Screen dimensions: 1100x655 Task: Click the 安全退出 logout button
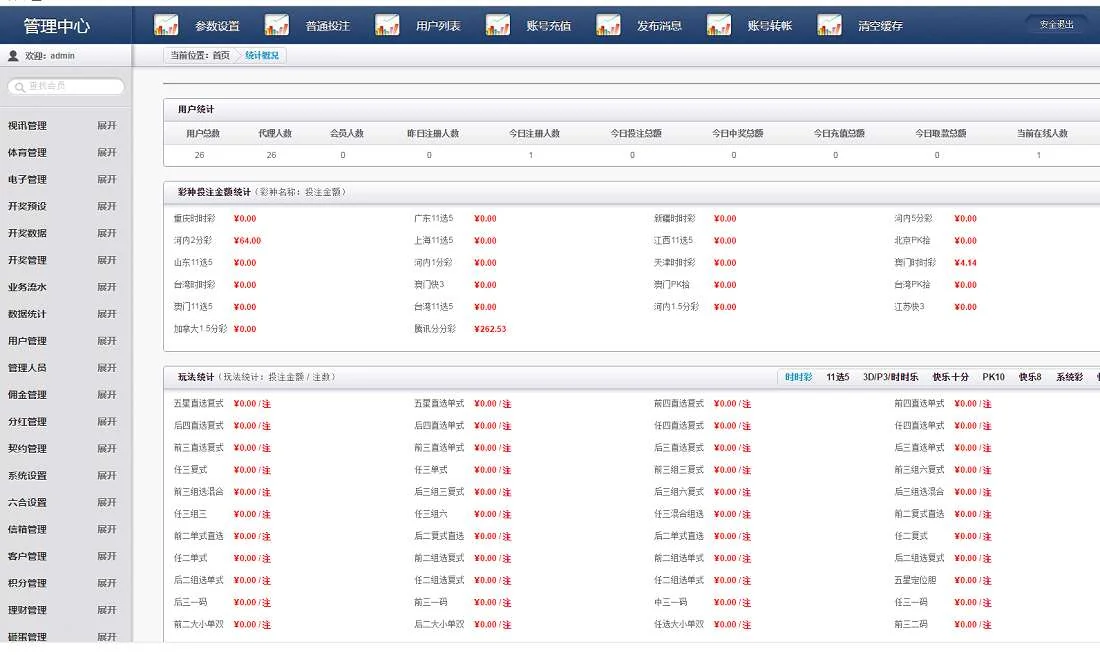1056,24
